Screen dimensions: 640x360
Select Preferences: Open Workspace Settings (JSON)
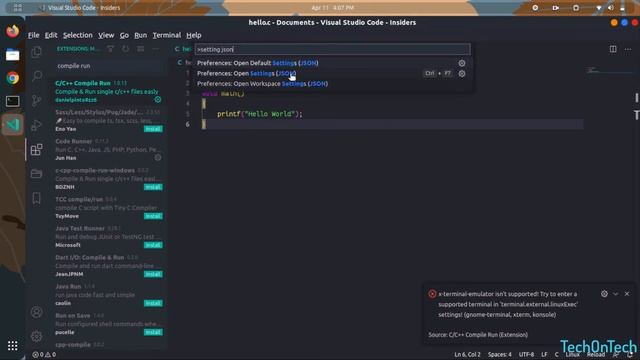click(332, 84)
